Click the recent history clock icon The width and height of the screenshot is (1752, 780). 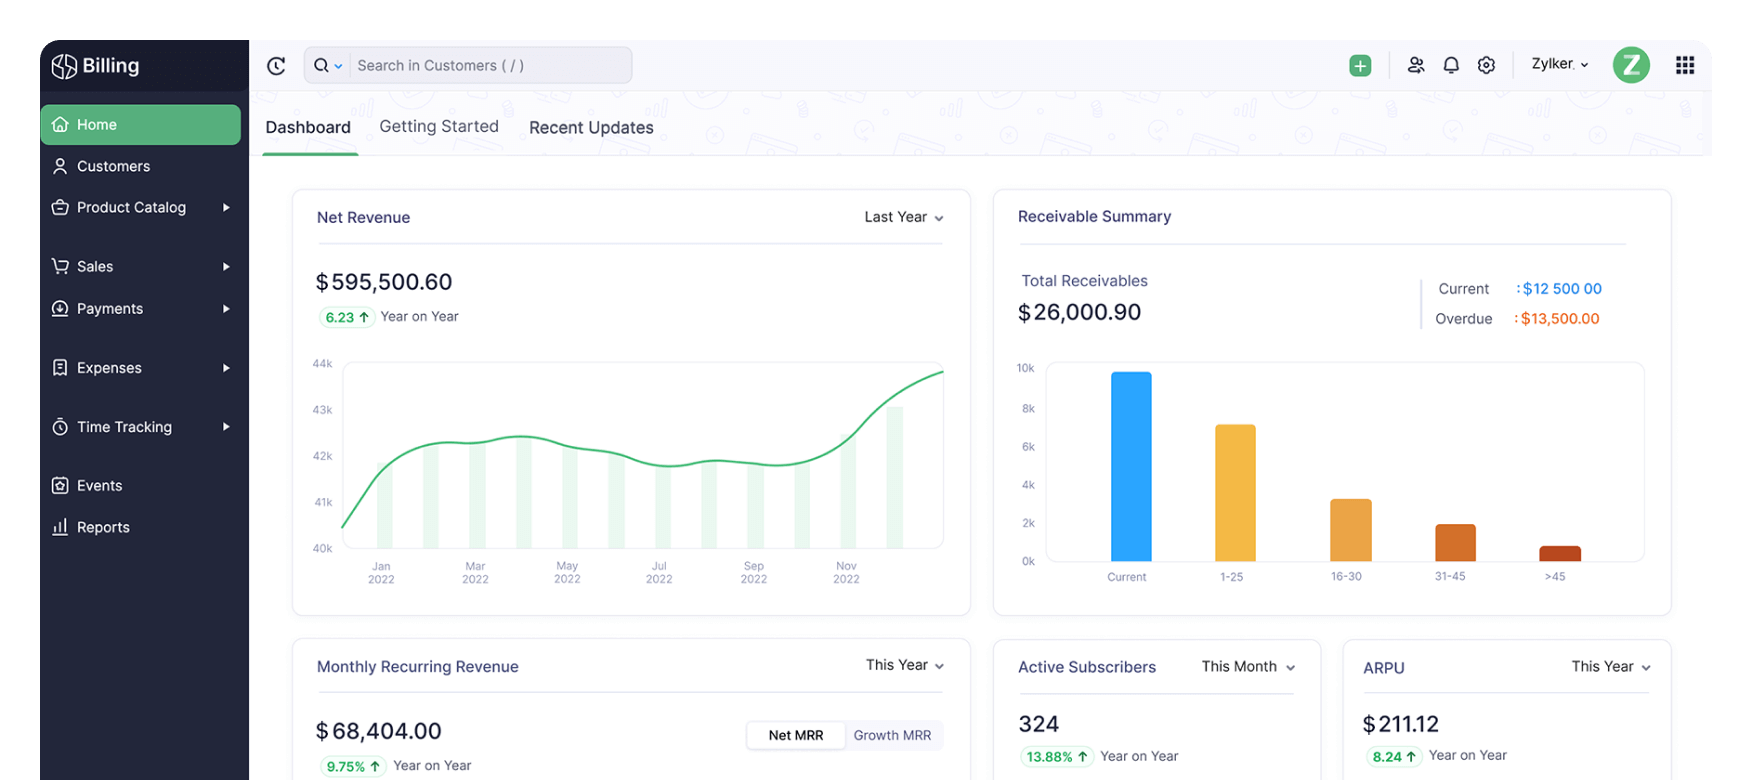click(277, 66)
